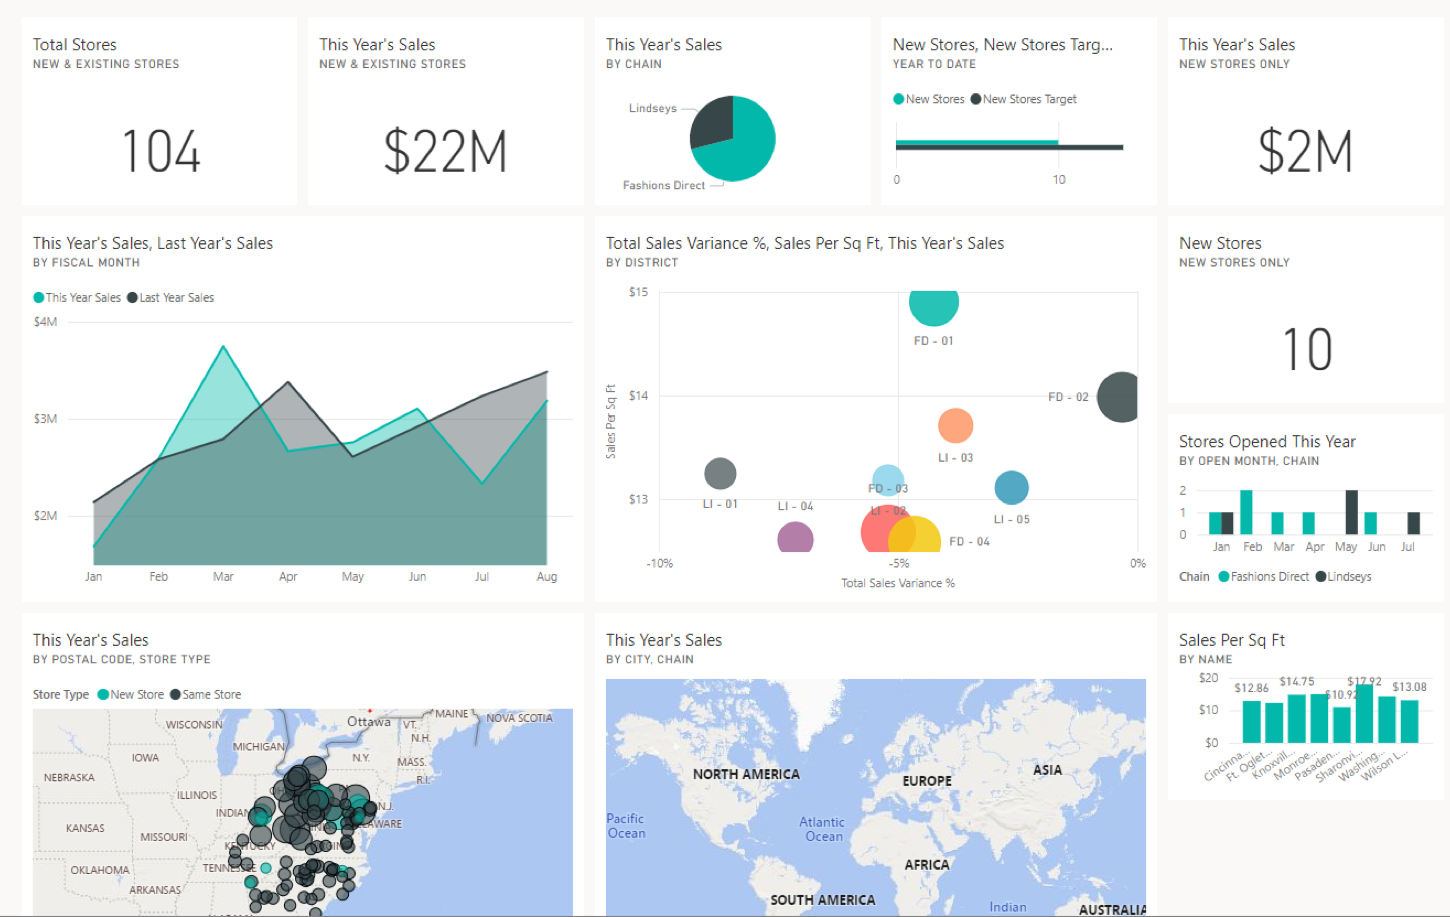Select the FD-02 dark bubble
This screenshot has height=917, width=1450.
[1120, 397]
